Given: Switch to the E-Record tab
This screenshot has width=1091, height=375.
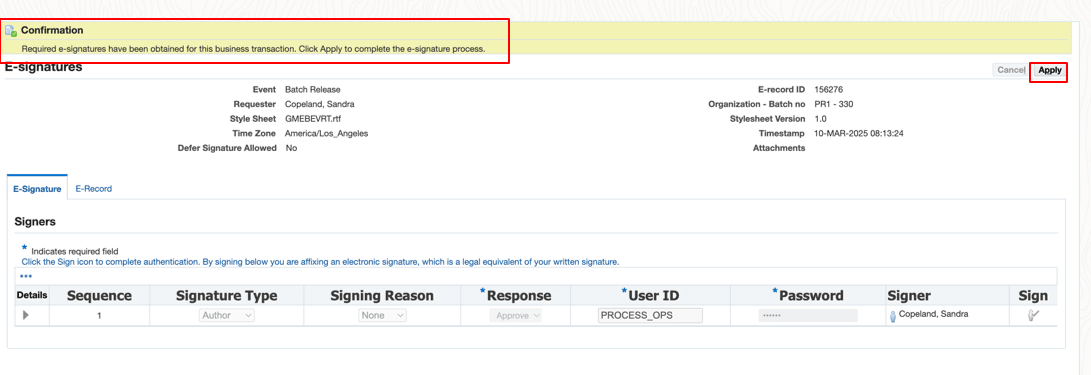Looking at the screenshot, I should point(93,189).
